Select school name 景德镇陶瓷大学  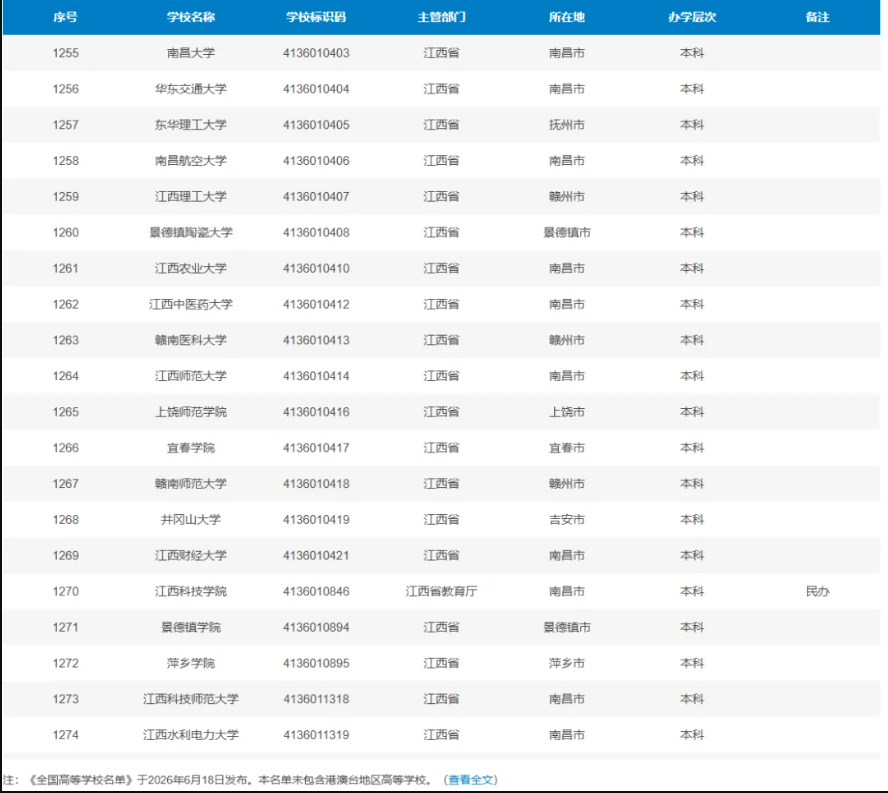point(191,232)
